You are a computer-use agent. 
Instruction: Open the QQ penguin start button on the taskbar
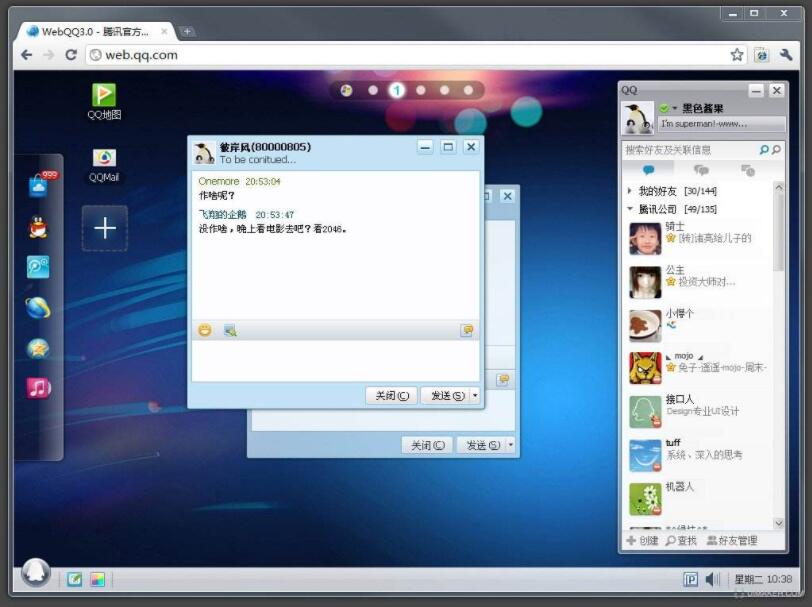click(36, 572)
